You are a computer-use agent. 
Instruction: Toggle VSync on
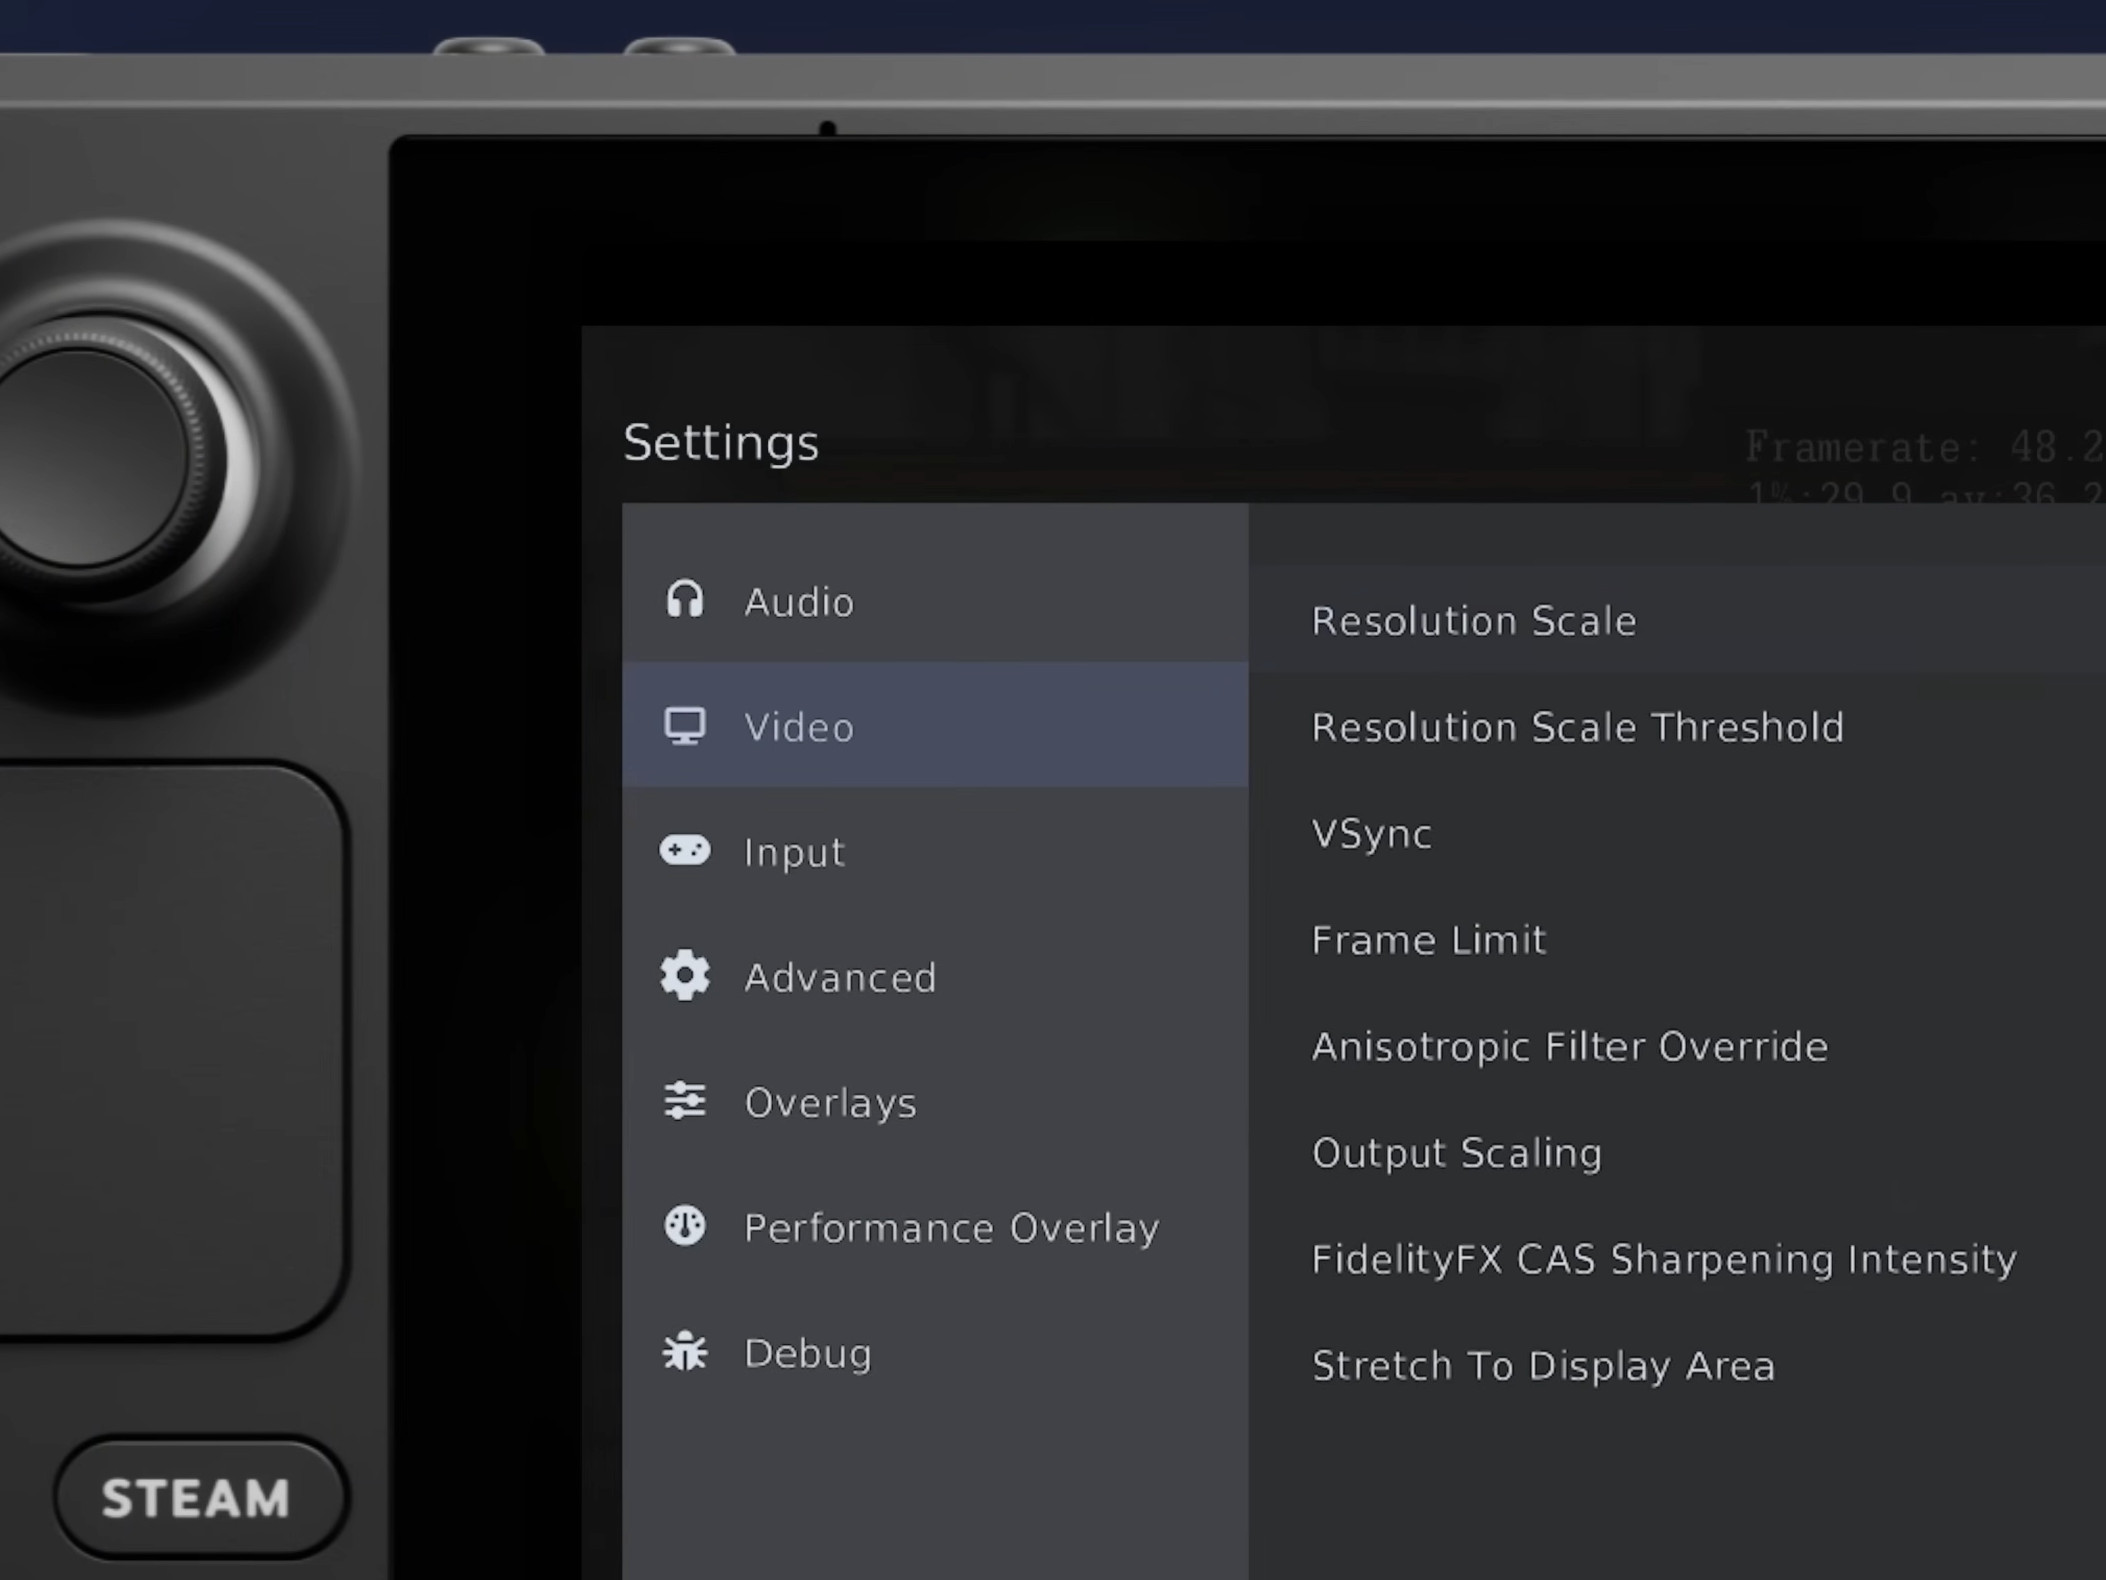1372,833
